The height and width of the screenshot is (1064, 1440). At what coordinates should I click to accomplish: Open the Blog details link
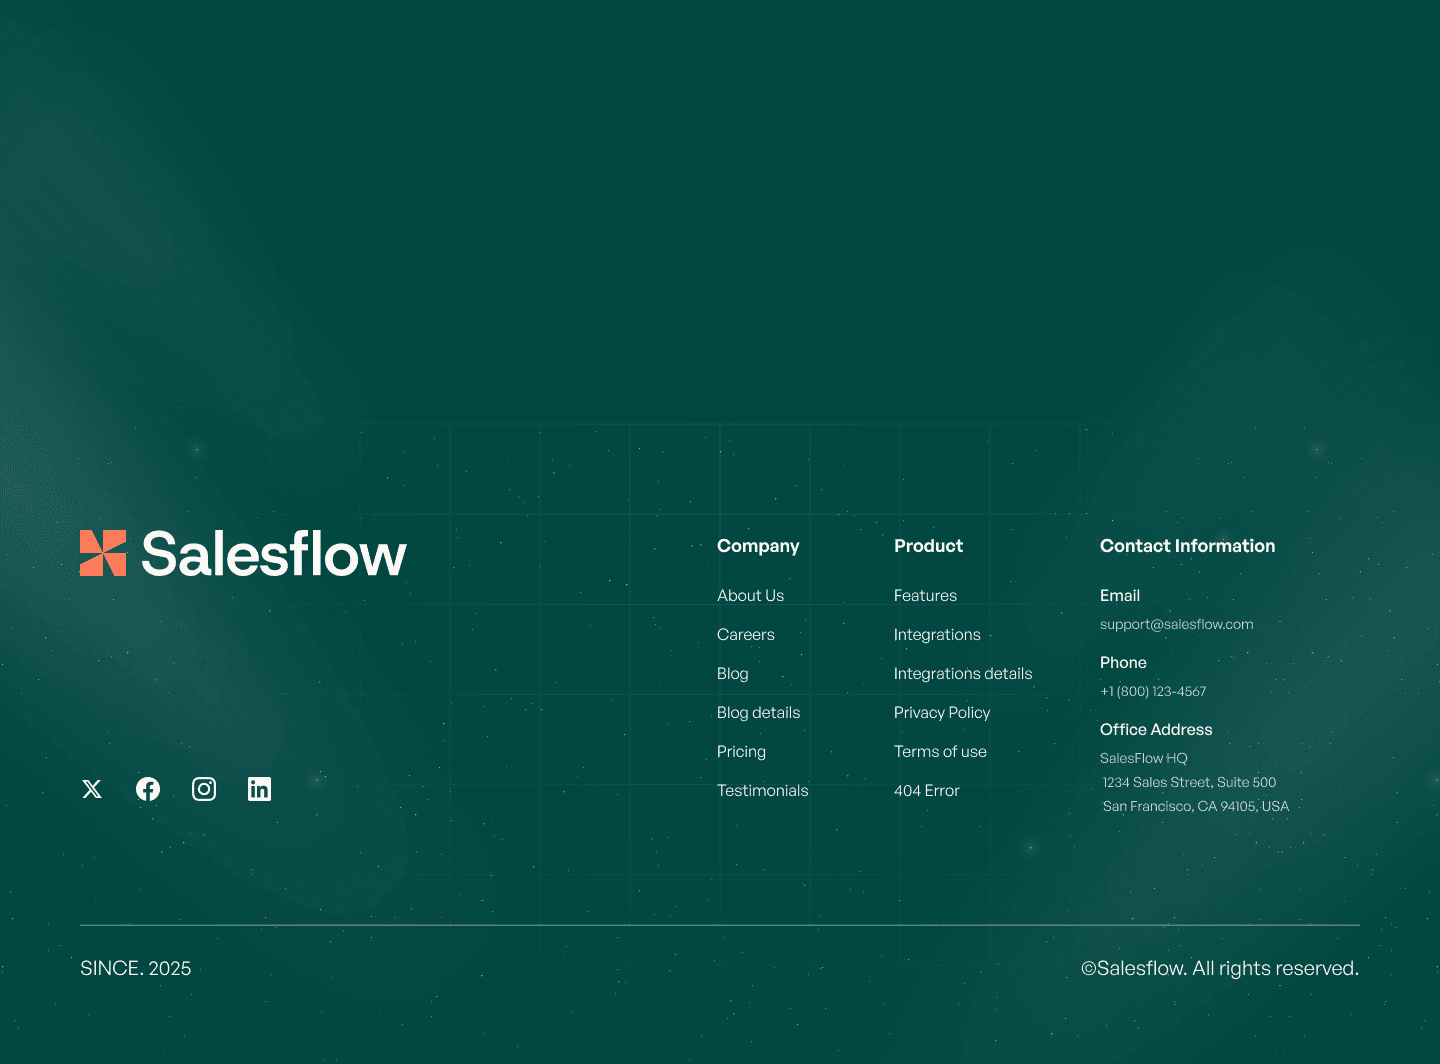tap(758, 712)
